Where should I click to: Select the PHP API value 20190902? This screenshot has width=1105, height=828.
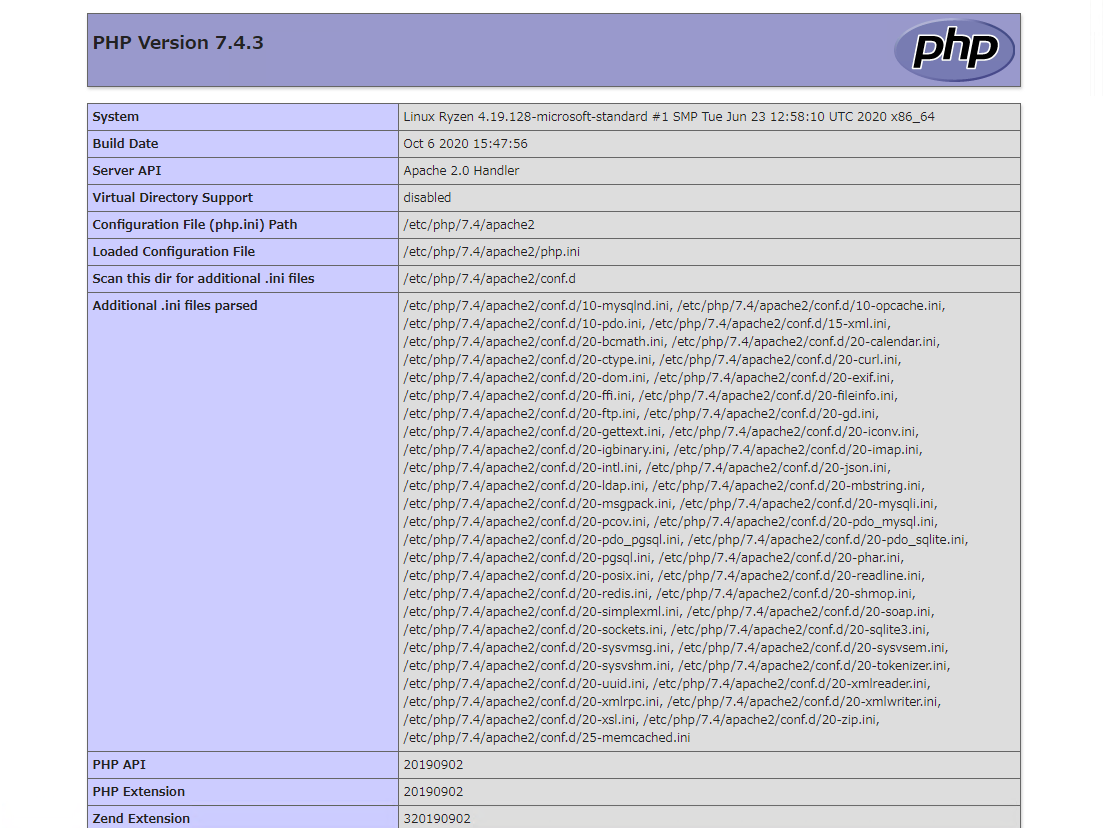[425, 764]
